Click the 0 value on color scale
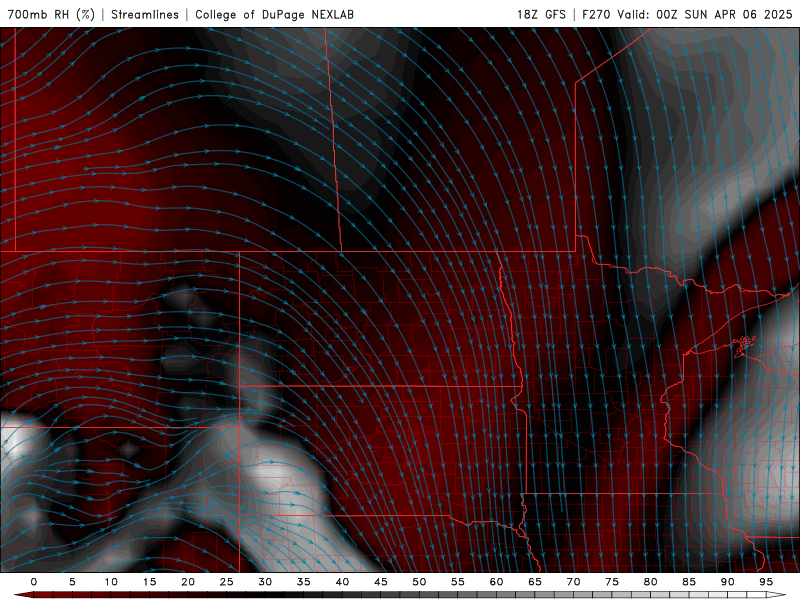The height and width of the screenshot is (600, 800). coord(34,582)
